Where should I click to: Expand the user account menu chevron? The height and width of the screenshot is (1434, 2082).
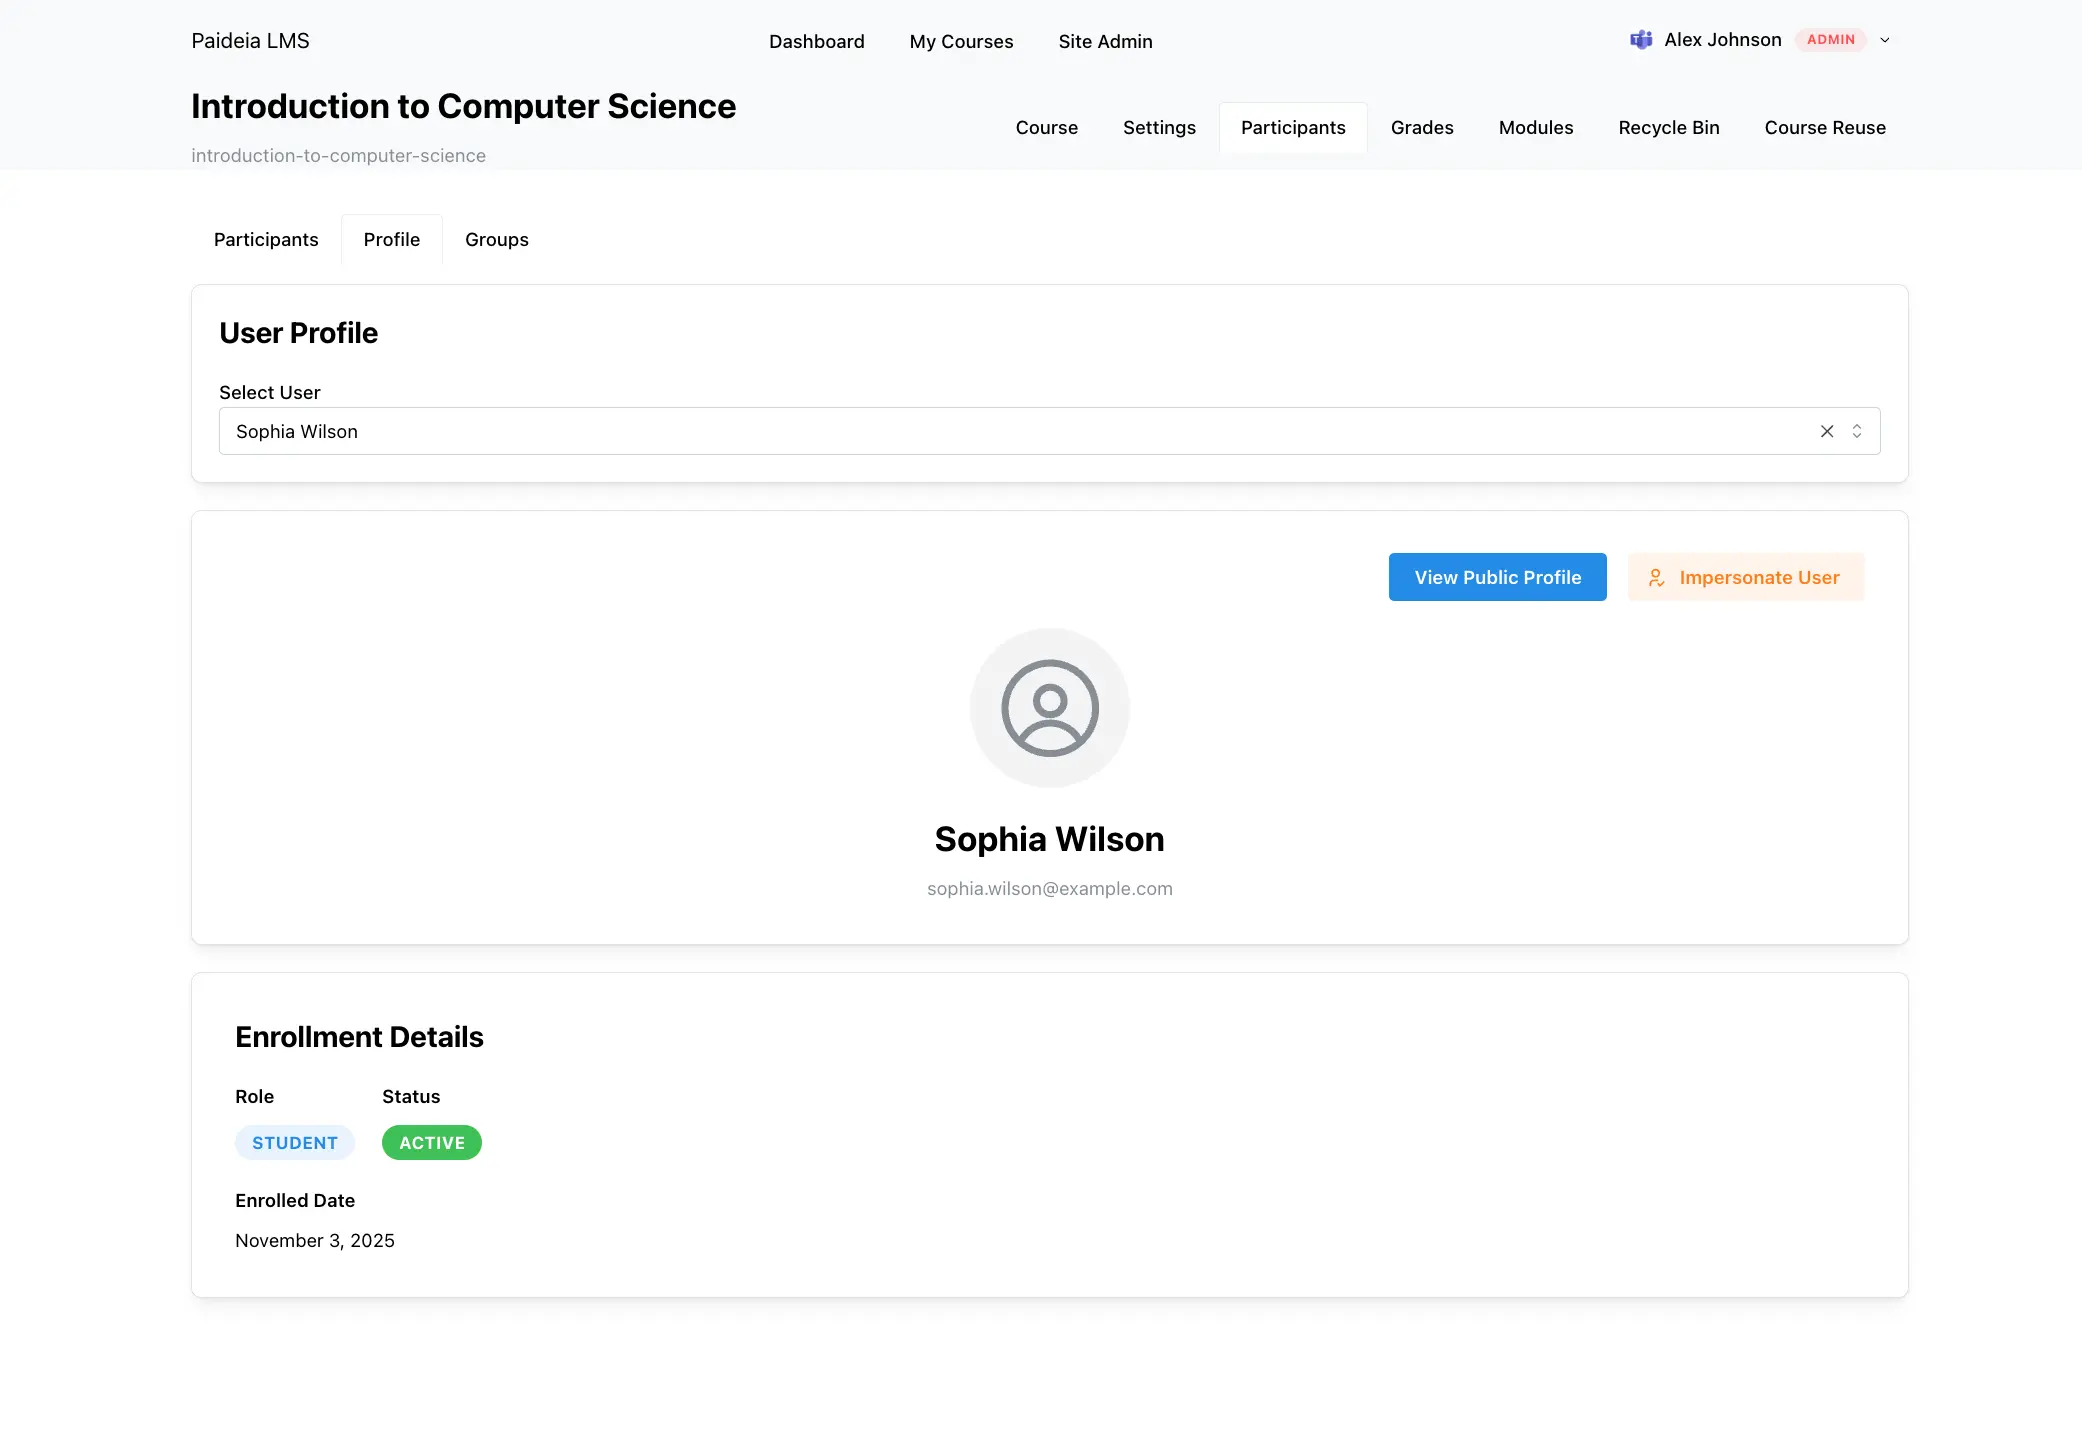coord(1885,40)
